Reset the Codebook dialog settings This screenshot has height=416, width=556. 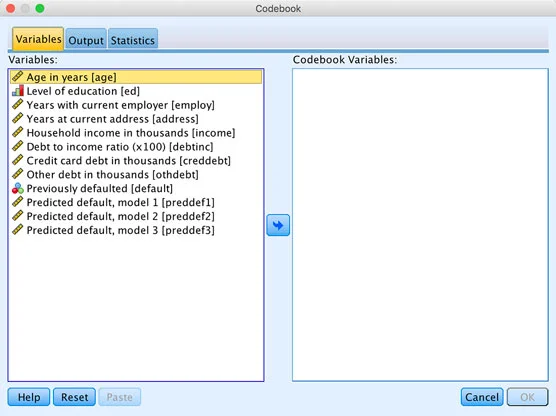click(74, 397)
